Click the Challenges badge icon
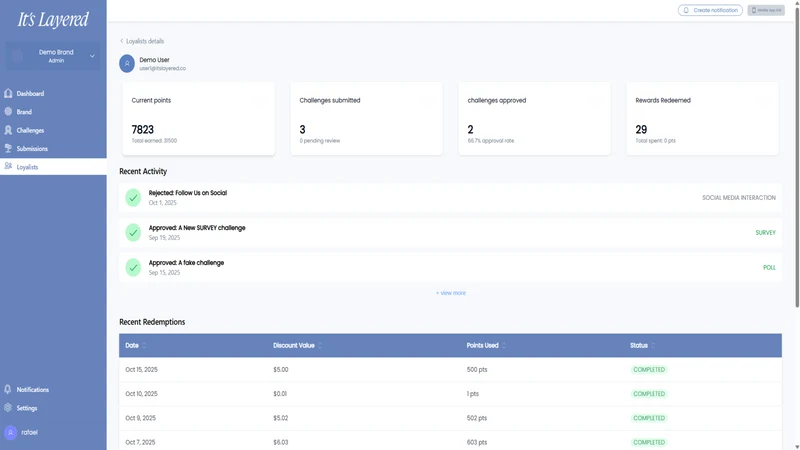This screenshot has height=450, width=800. (x=8, y=130)
